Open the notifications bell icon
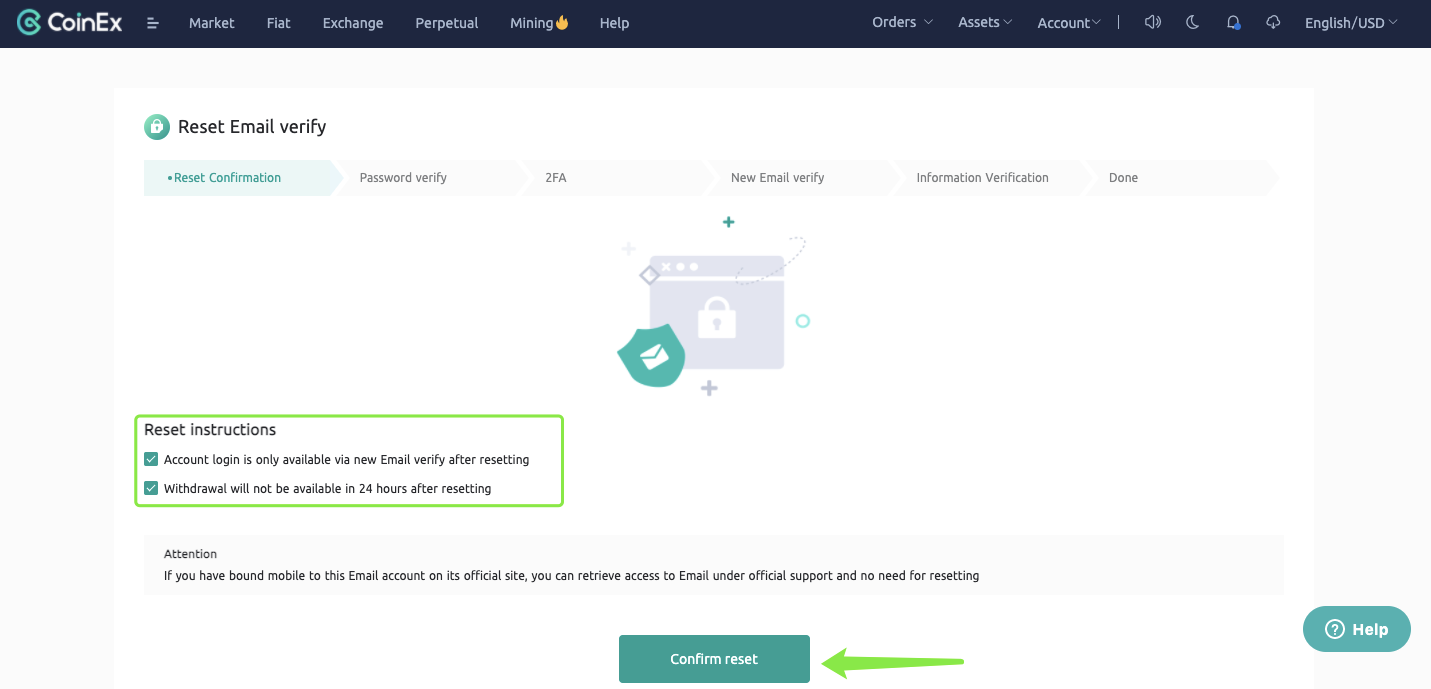Screen dimensions: 1431x689 click(x=1233, y=22)
